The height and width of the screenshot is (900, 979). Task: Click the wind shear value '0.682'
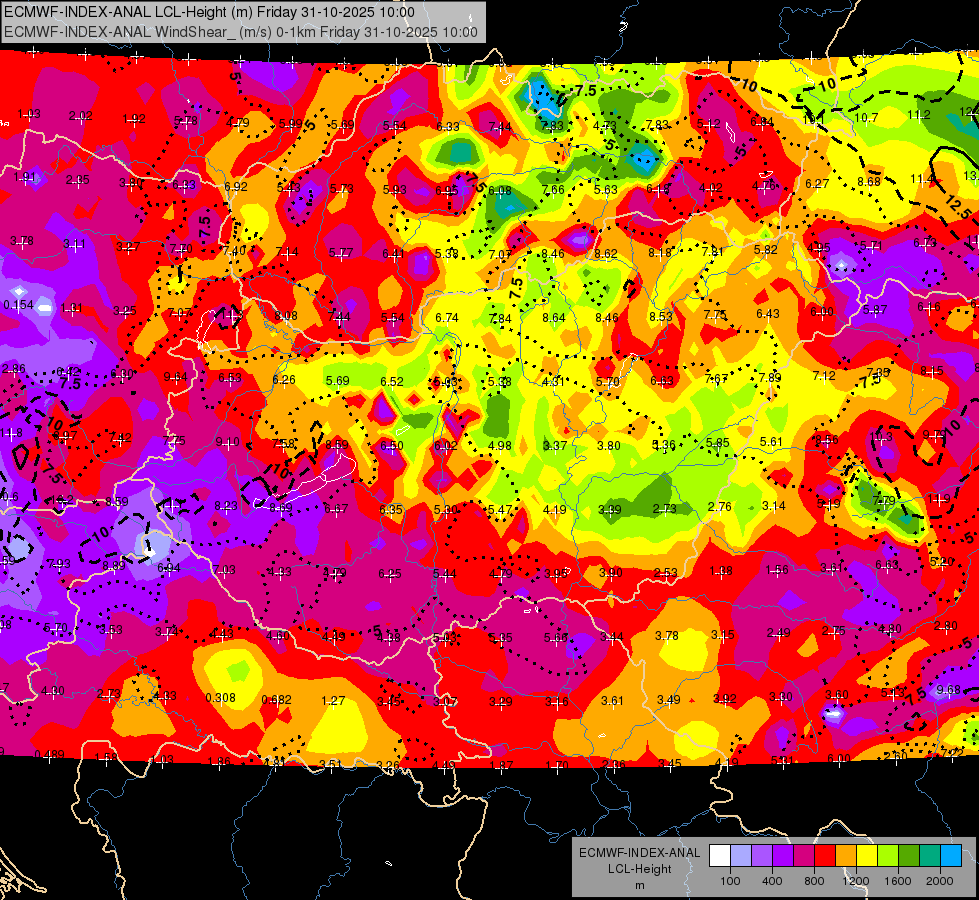coord(277,700)
